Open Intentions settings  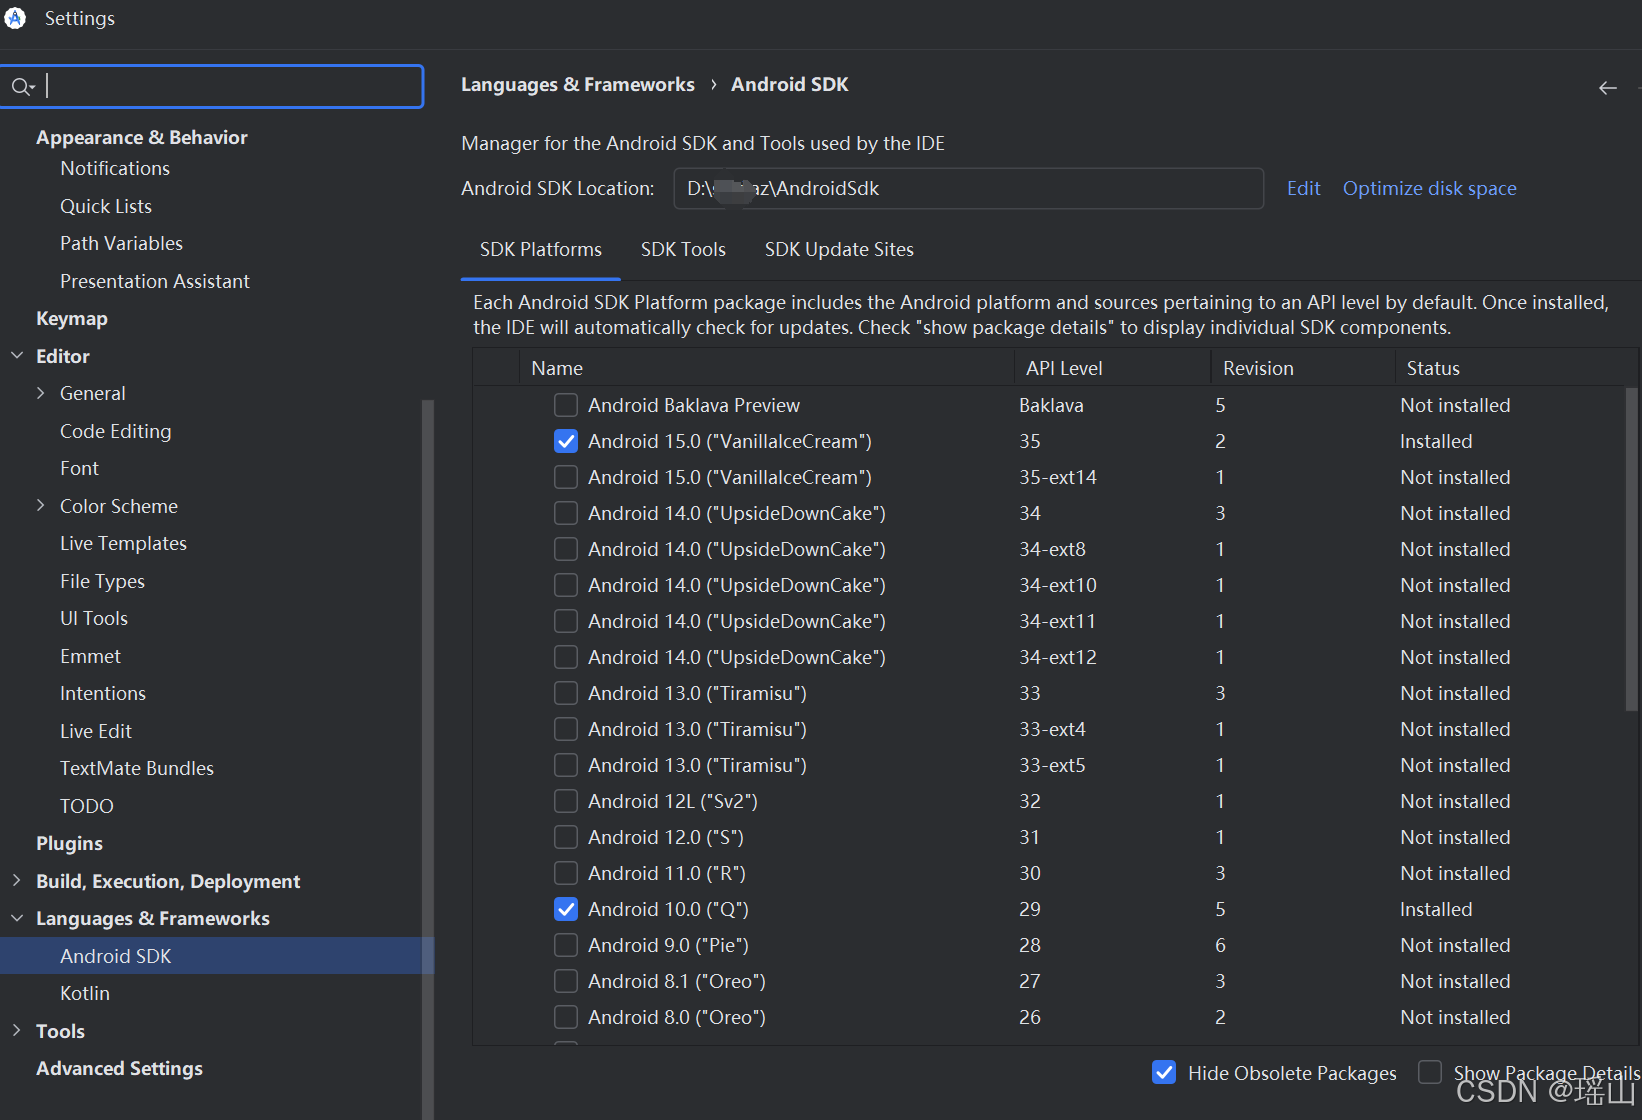click(x=103, y=693)
